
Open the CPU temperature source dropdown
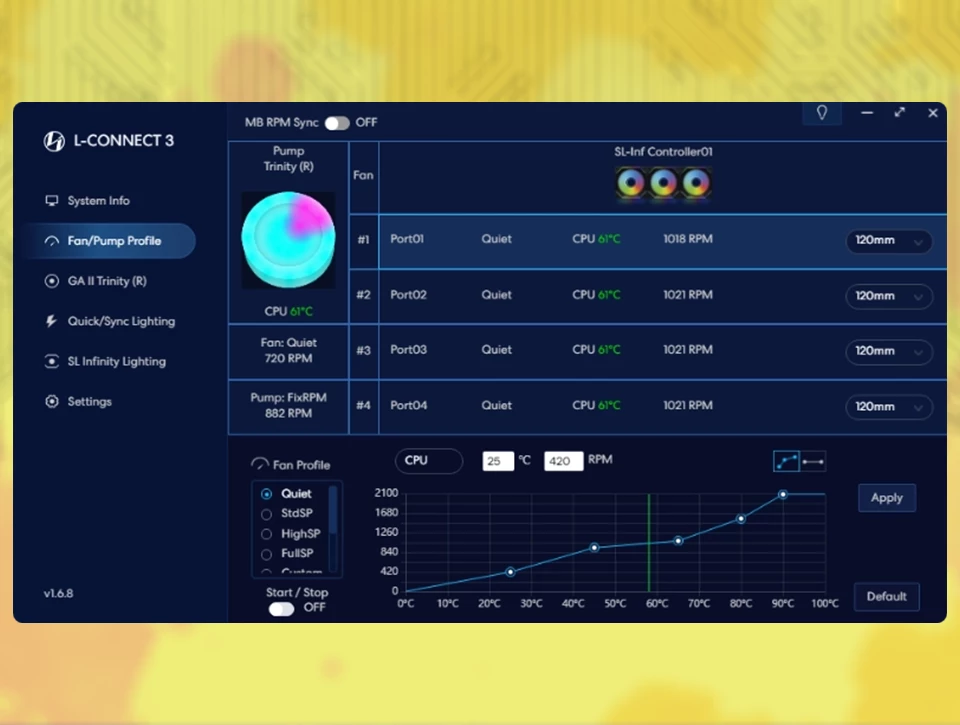[428, 461]
